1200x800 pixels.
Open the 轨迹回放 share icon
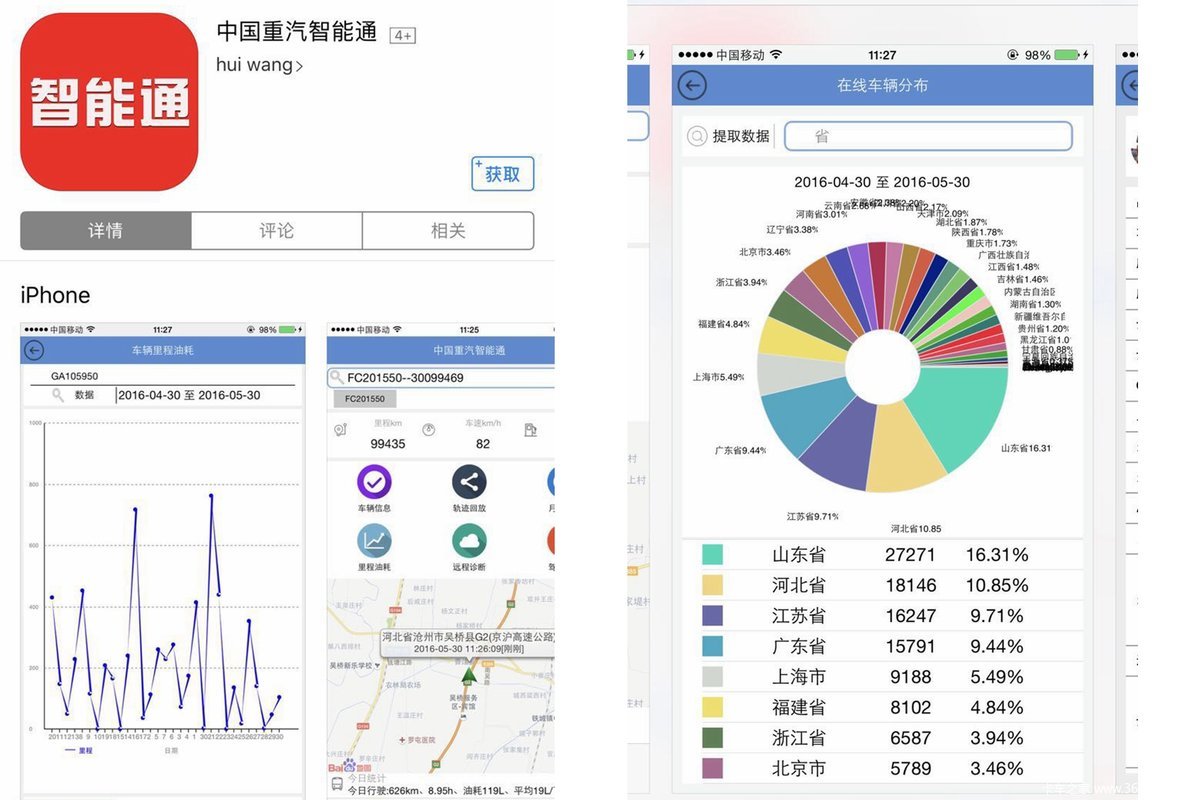469,482
